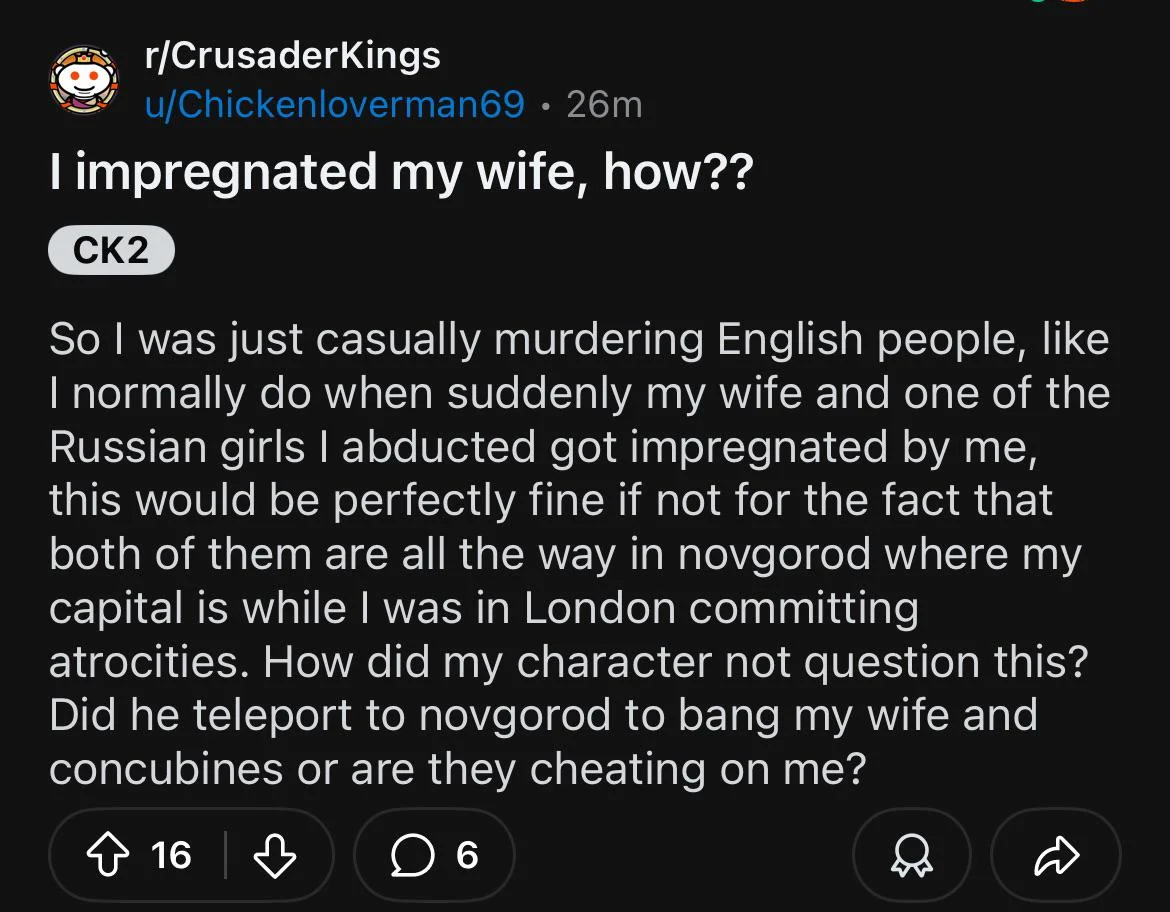The height and width of the screenshot is (912, 1170).
Task: Visit the r/CrusaderKings subreddit link
Action: pos(292,55)
